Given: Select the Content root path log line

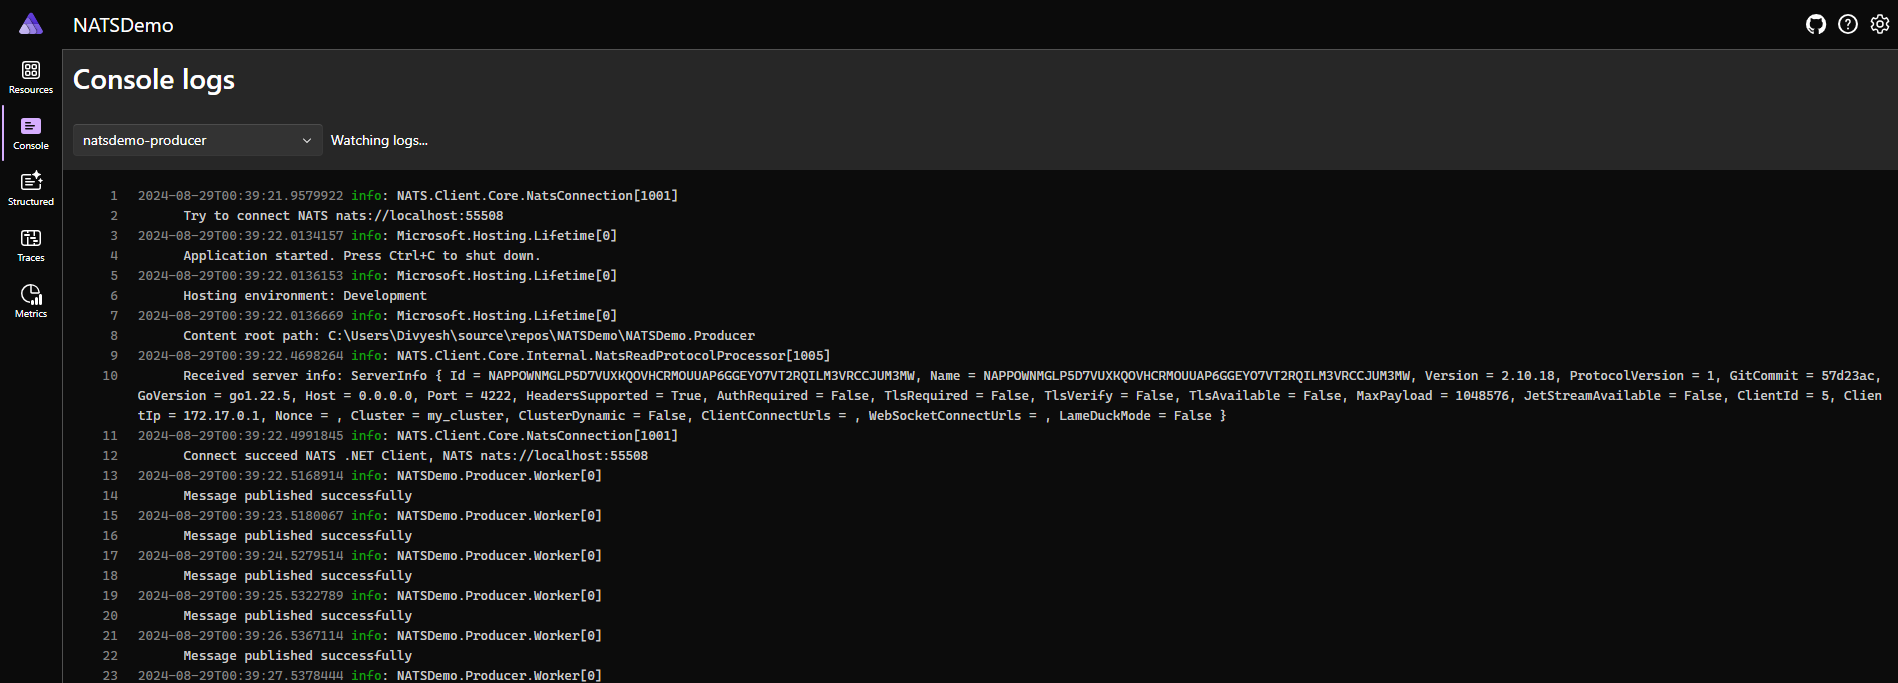Looking at the screenshot, I should [x=468, y=336].
